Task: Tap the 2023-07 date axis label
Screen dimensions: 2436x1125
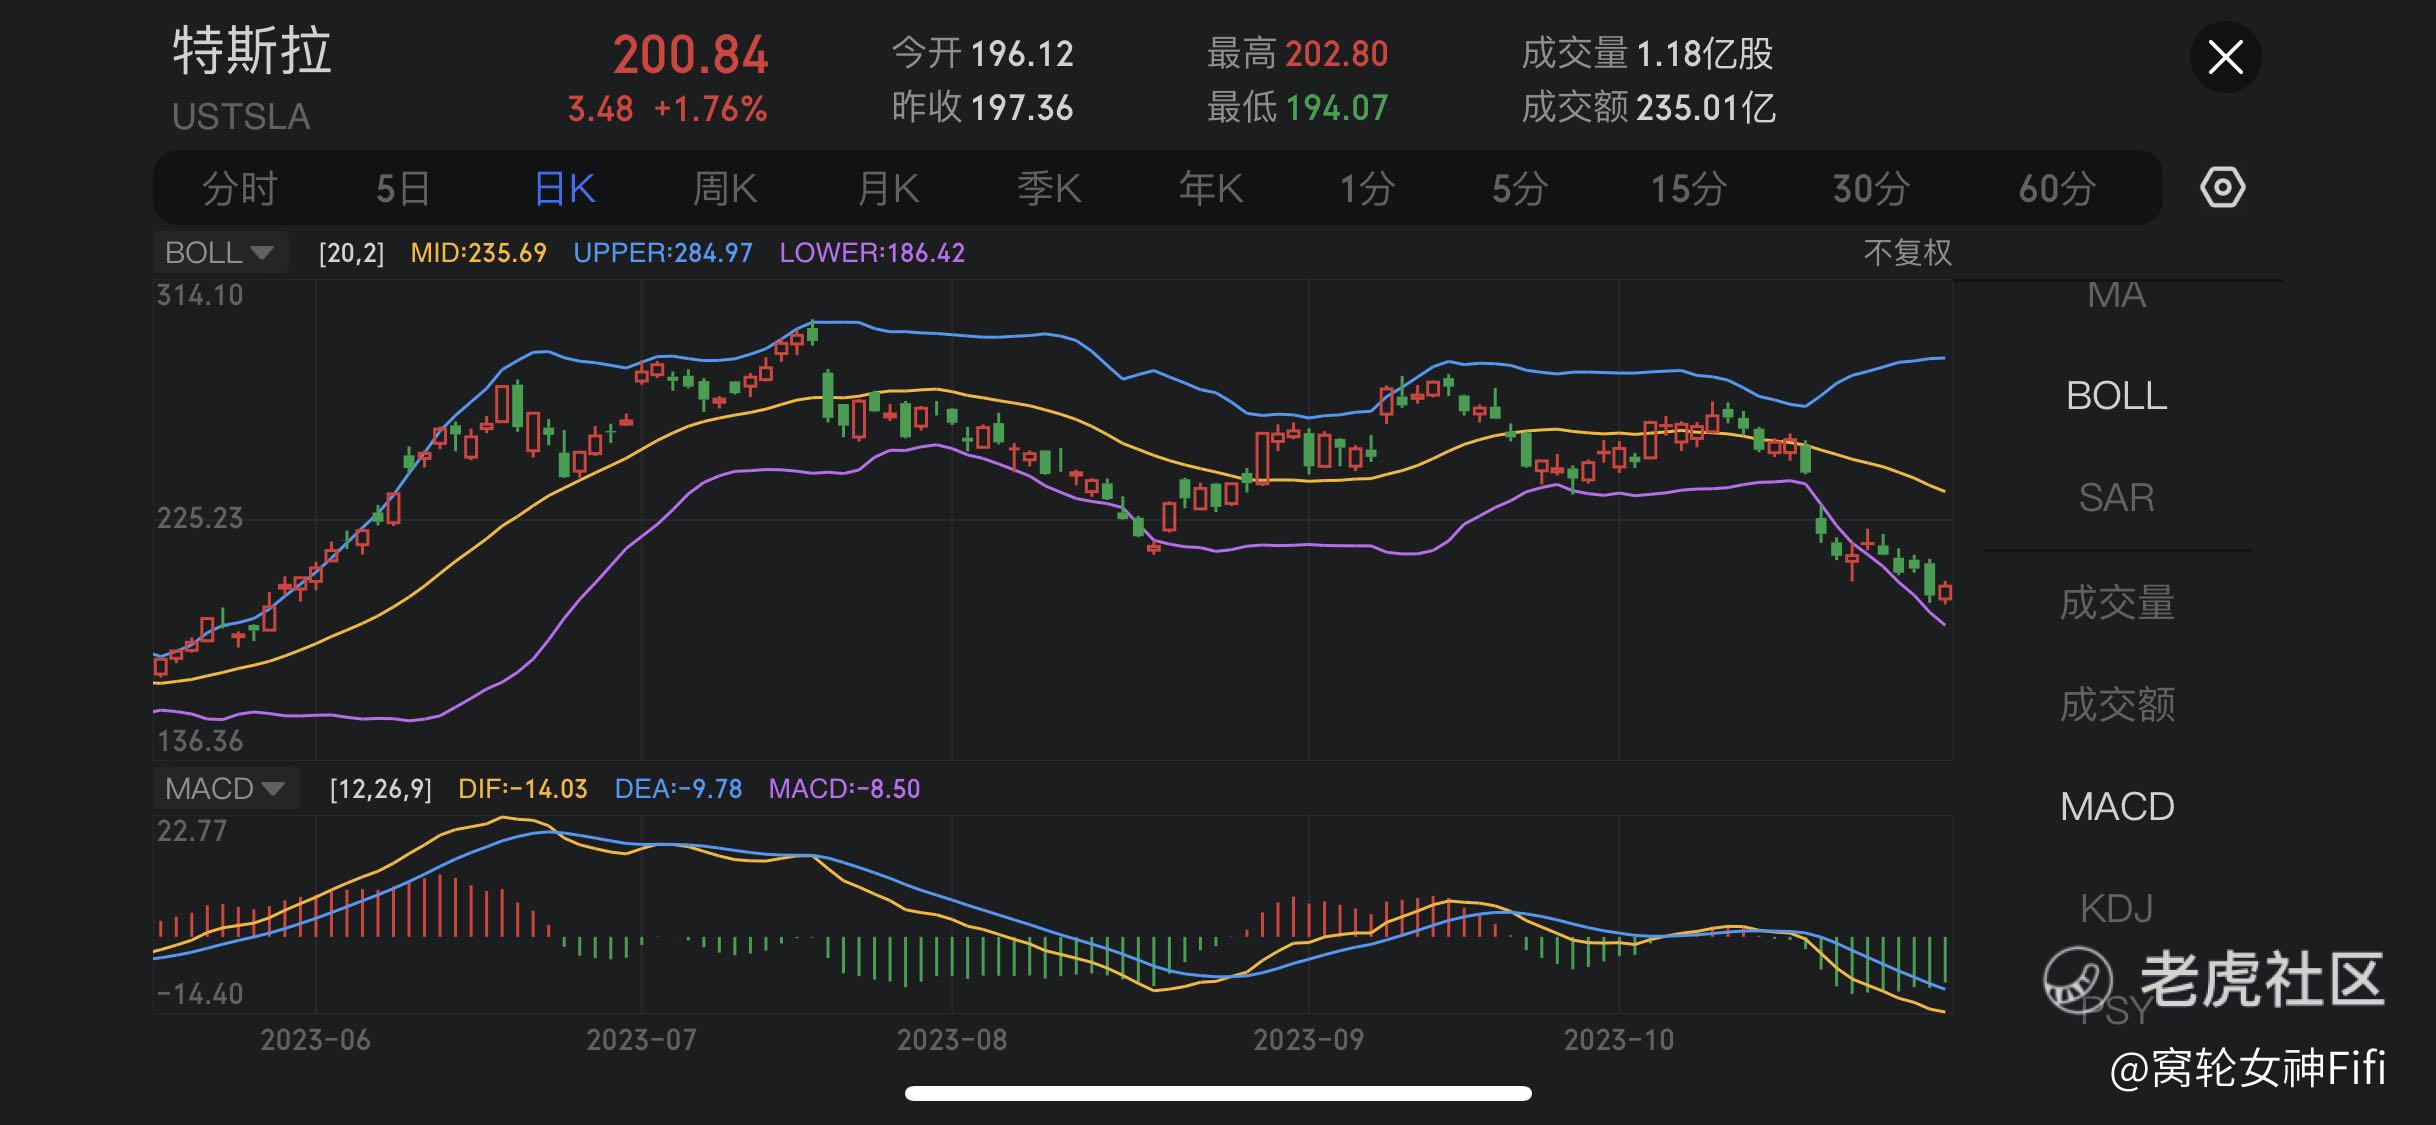Action: click(x=641, y=1040)
